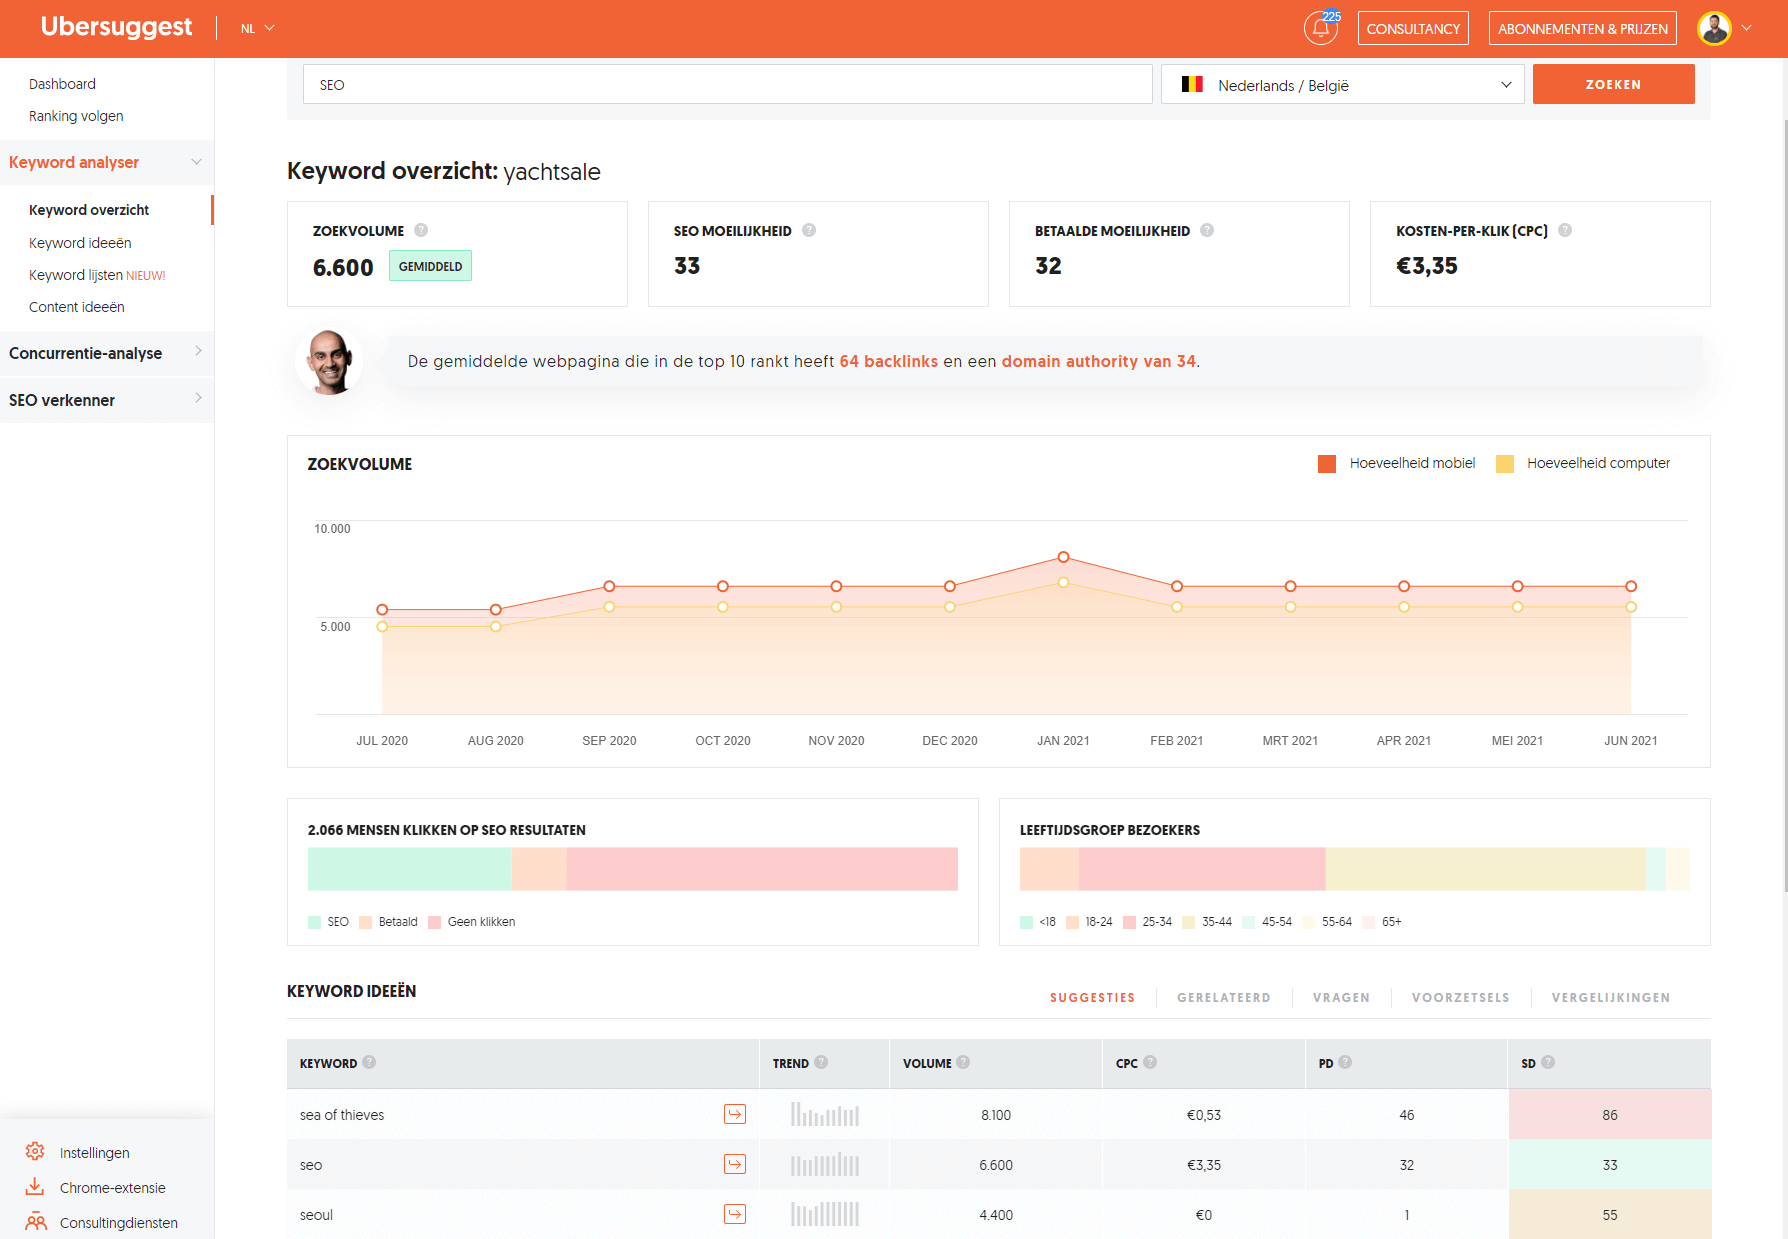Click the Consultancy button

pos(1413,28)
